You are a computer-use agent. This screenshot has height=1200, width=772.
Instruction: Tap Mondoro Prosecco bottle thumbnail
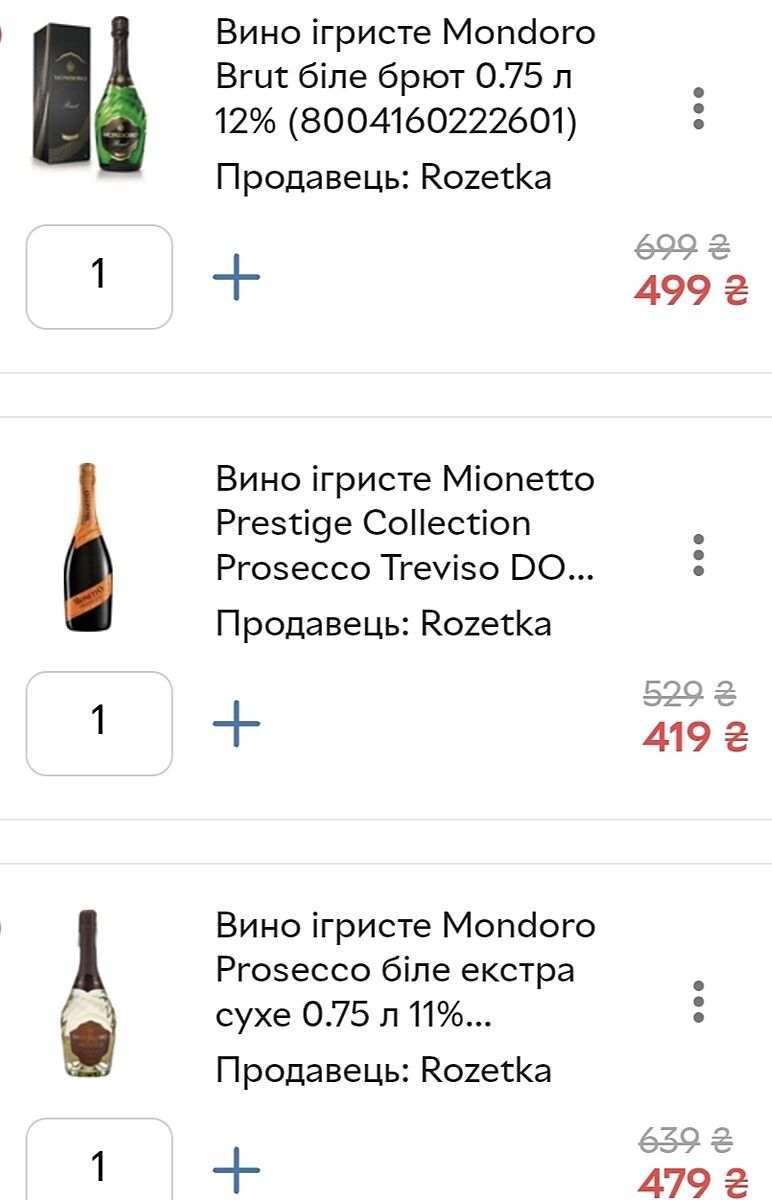click(x=89, y=993)
